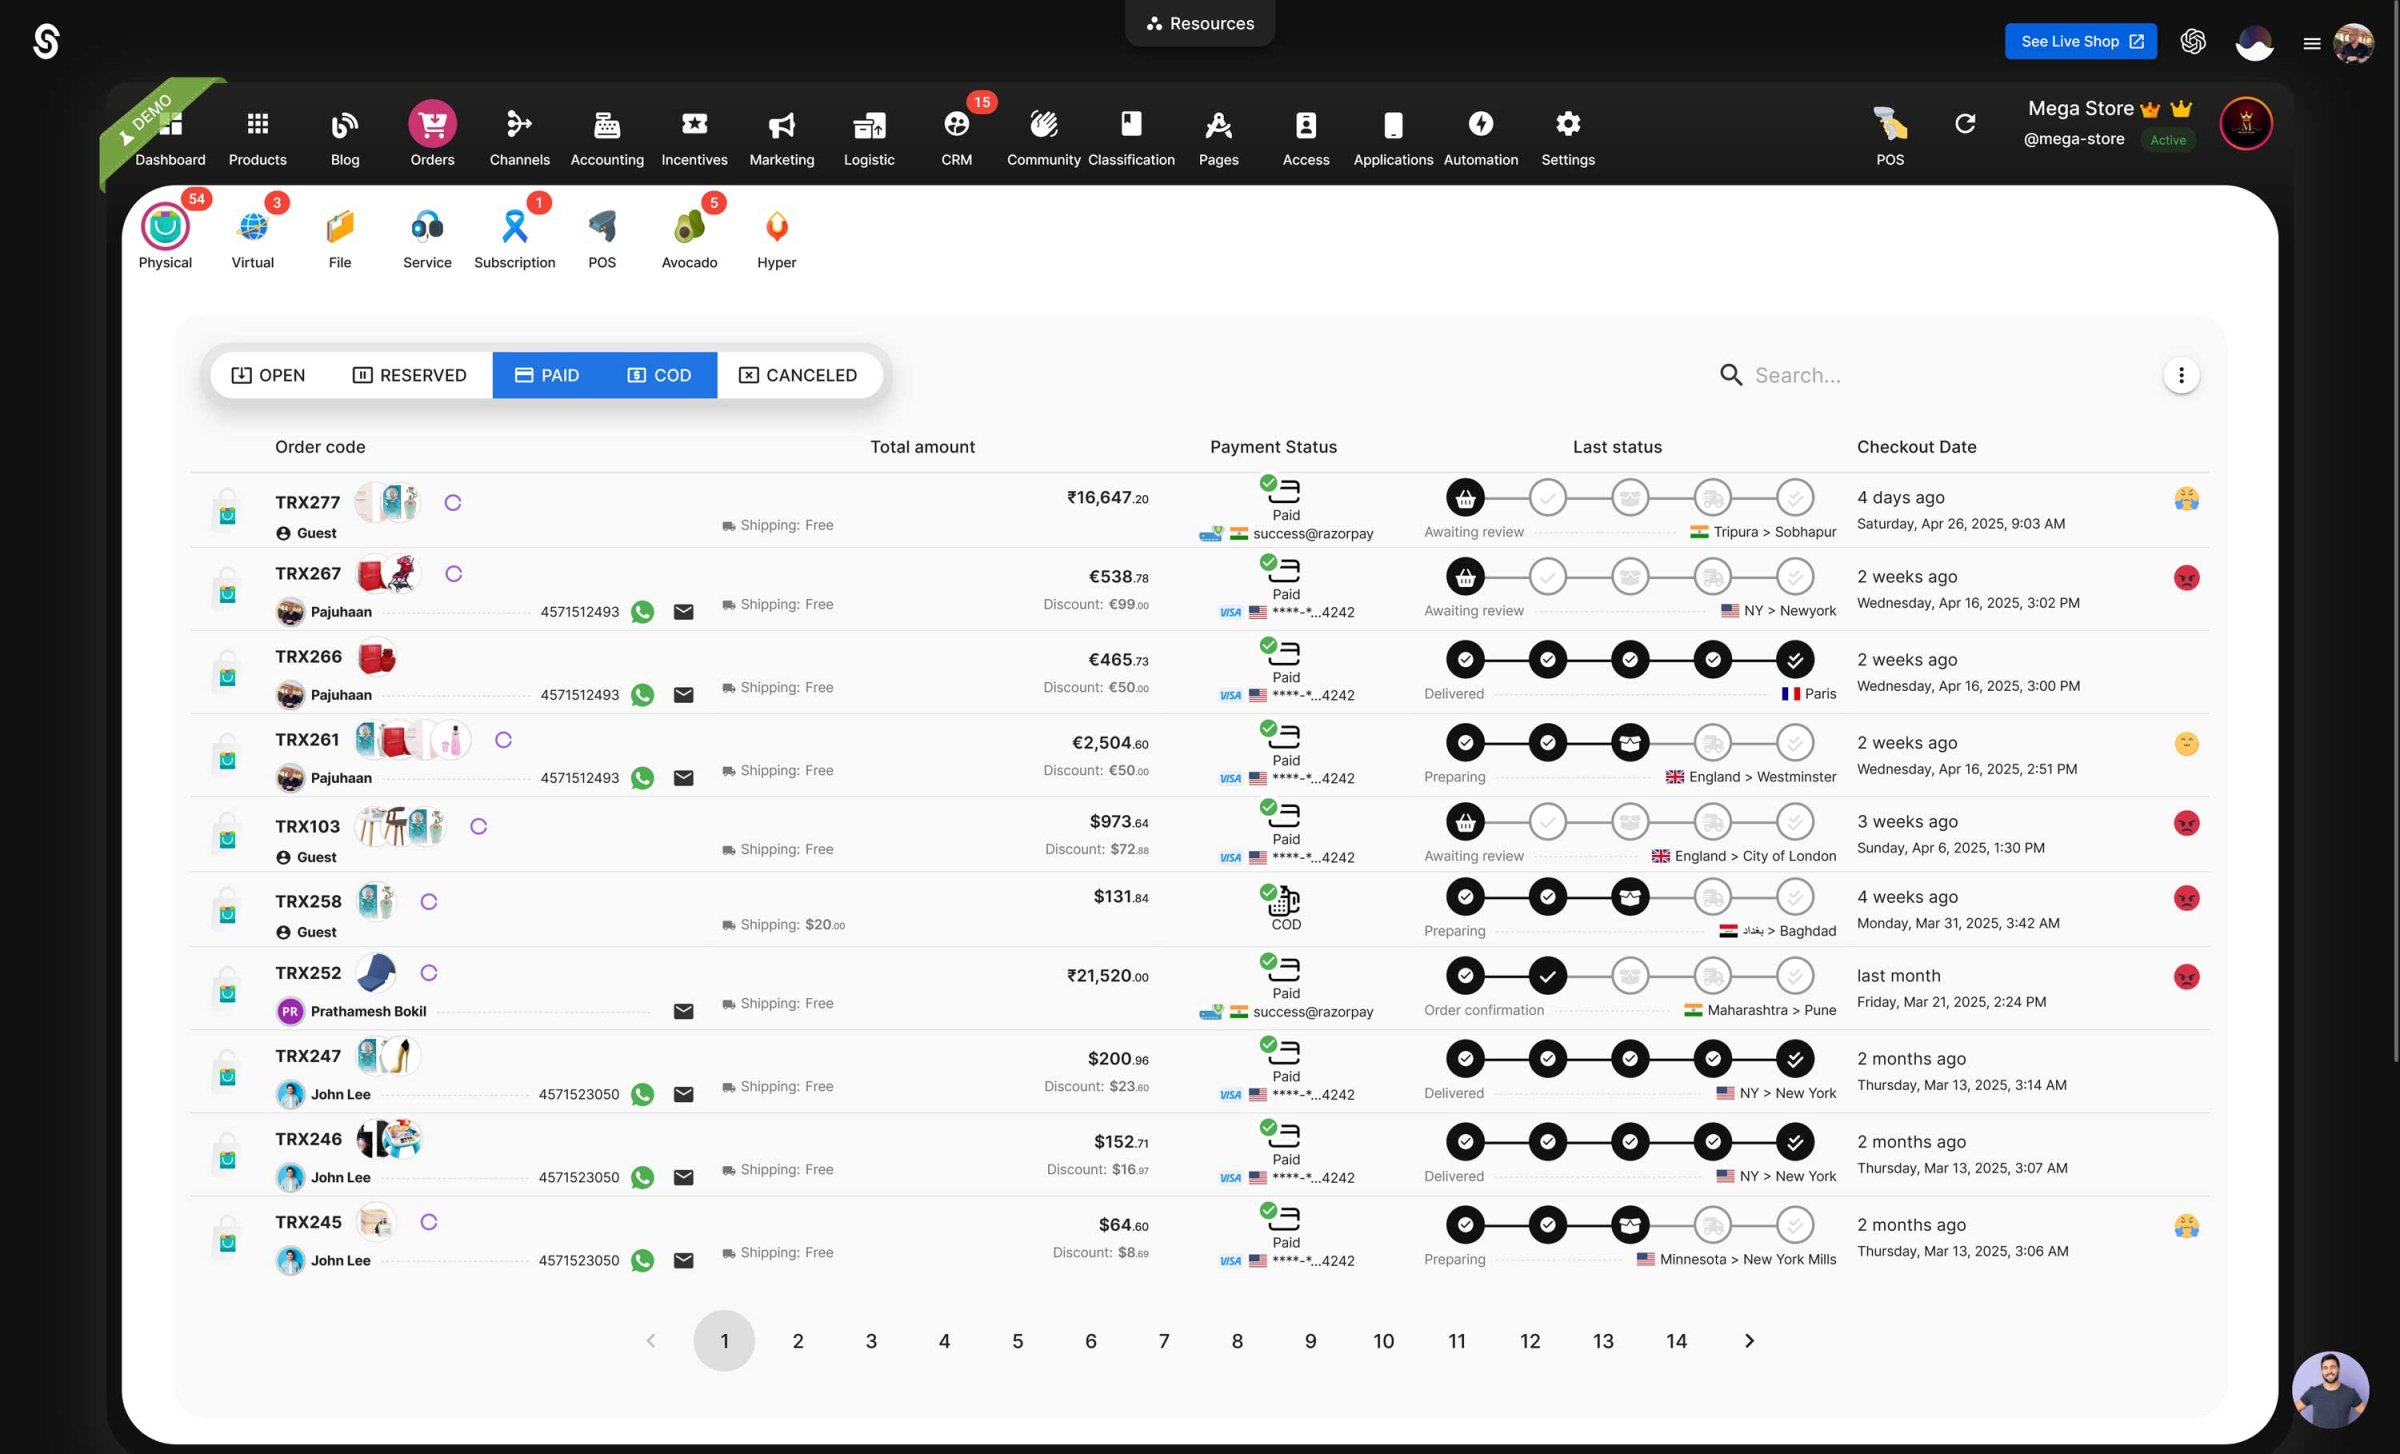Select POS orders sub-tab

coord(601,237)
